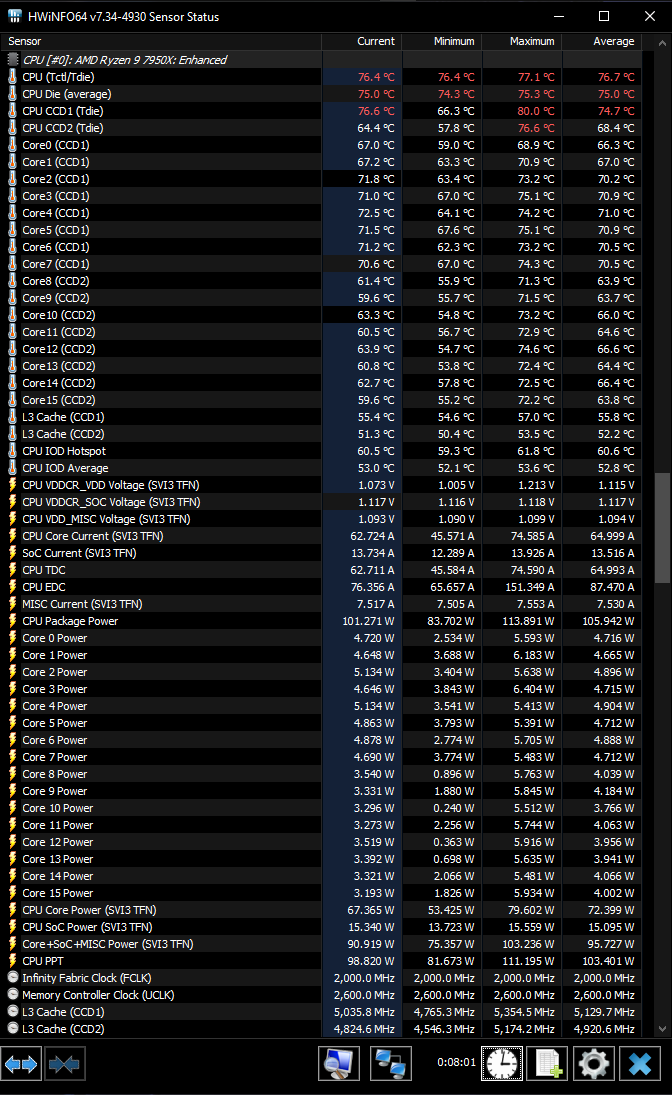Select the L3 Cache (CCD2) clock row
This screenshot has width=672, height=1095.
(321, 1029)
